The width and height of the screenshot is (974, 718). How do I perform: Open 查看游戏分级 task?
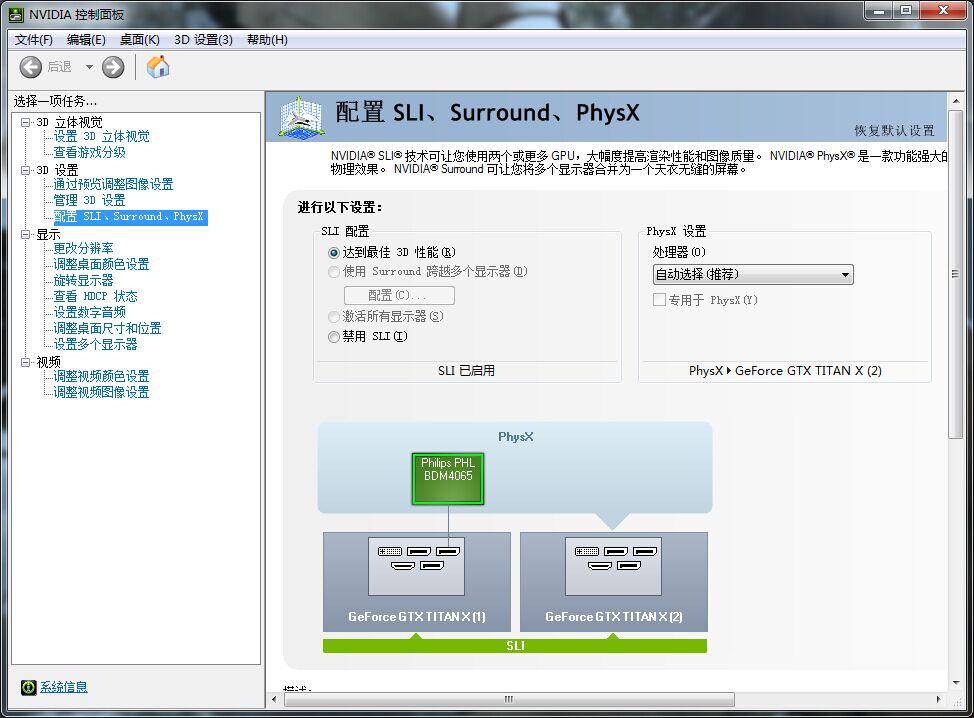pyautogui.click(x=89, y=152)
